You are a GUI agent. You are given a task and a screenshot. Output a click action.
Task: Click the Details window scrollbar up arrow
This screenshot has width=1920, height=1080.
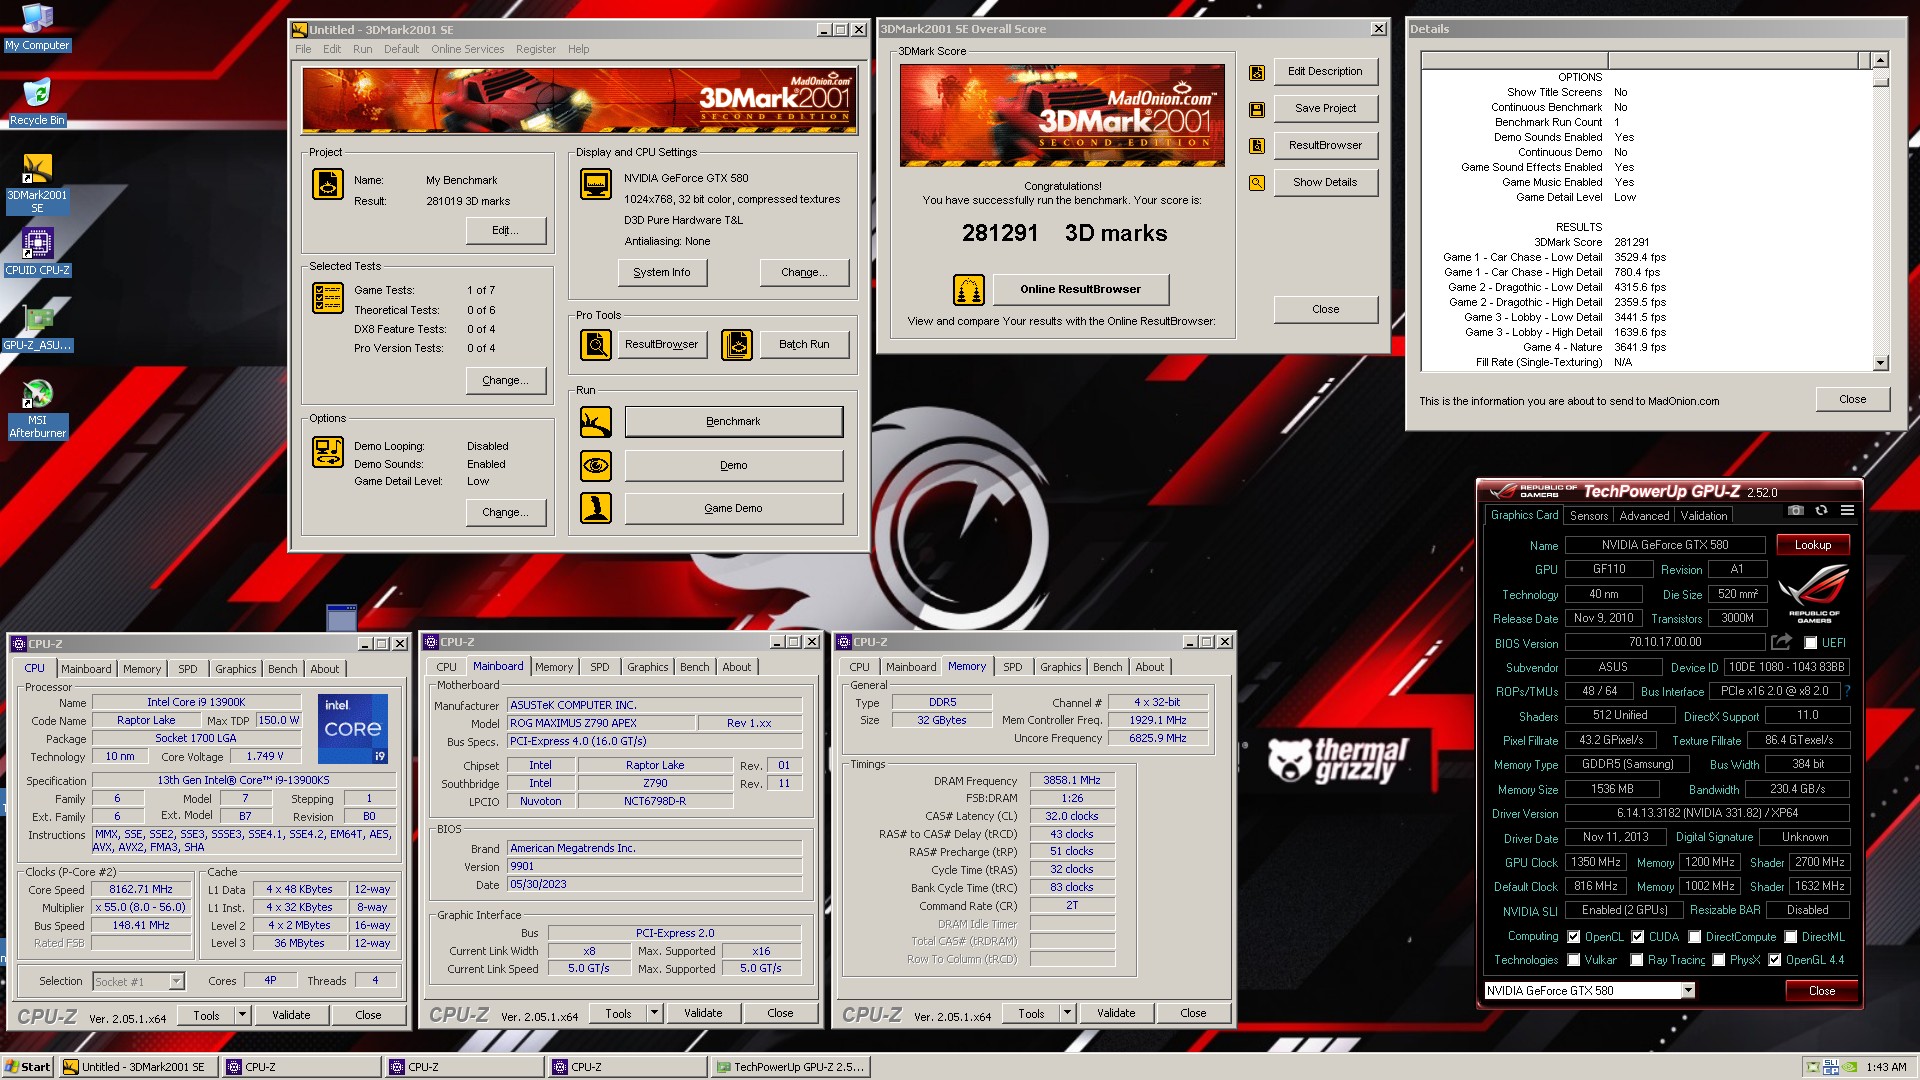coord(1881,60)
